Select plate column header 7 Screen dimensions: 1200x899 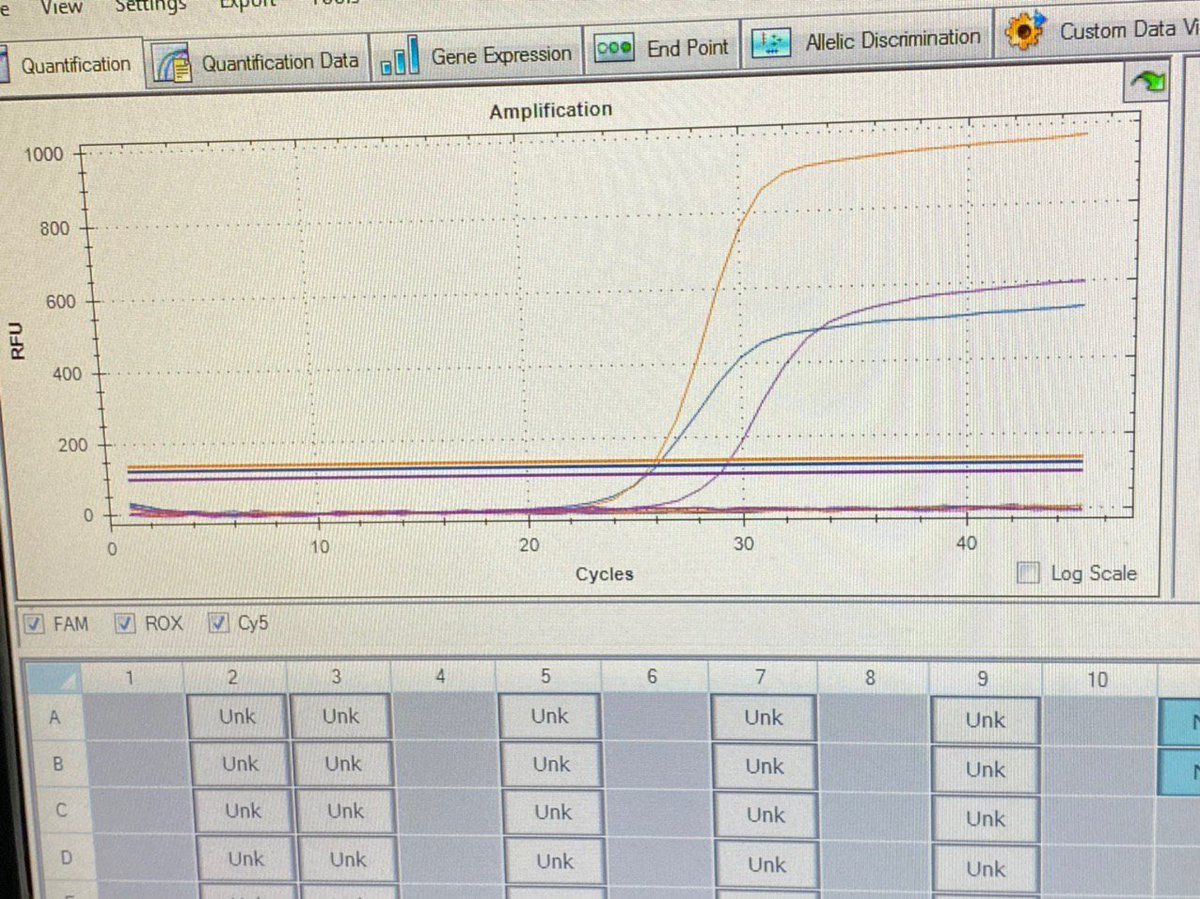(x=761, y=677)
